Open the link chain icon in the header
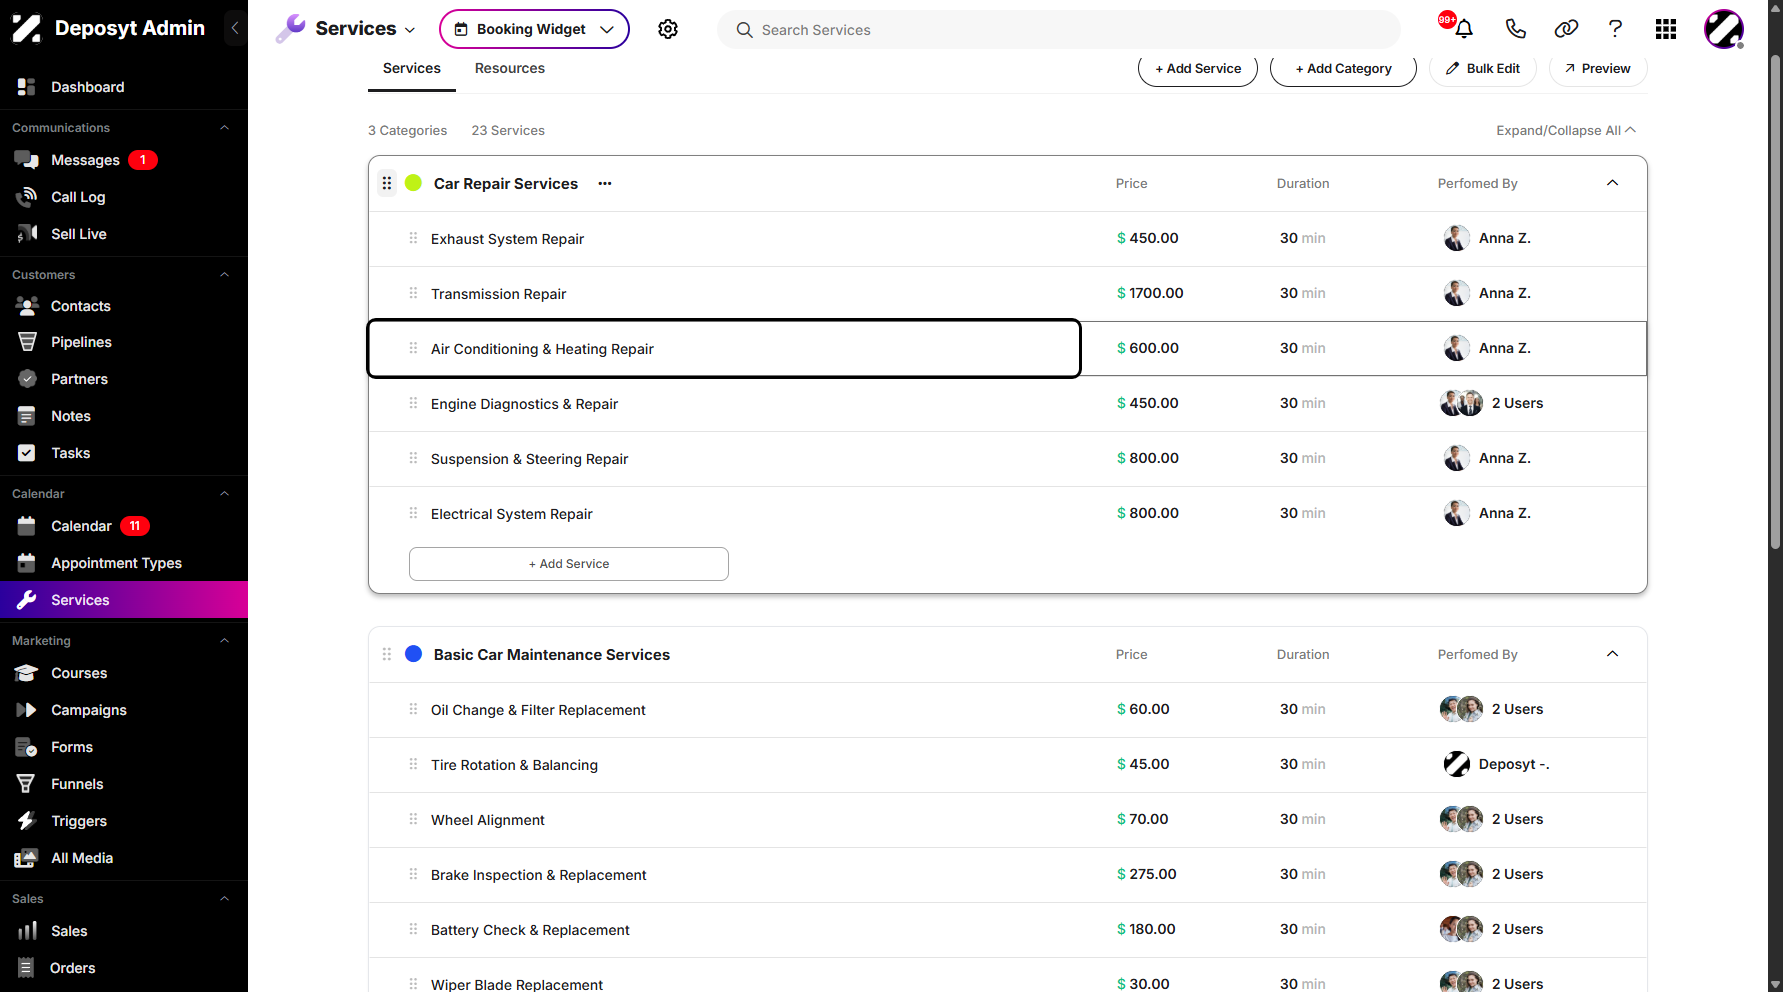Viewport: 1783px width, 992px height. (1566, 29)
